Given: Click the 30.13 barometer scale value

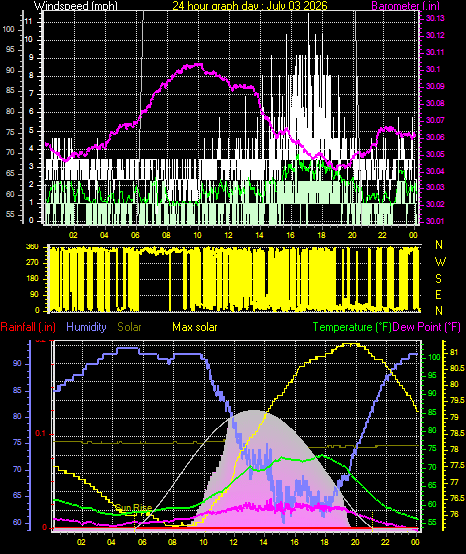Looking at the screenshot, I should pos(435,18).
